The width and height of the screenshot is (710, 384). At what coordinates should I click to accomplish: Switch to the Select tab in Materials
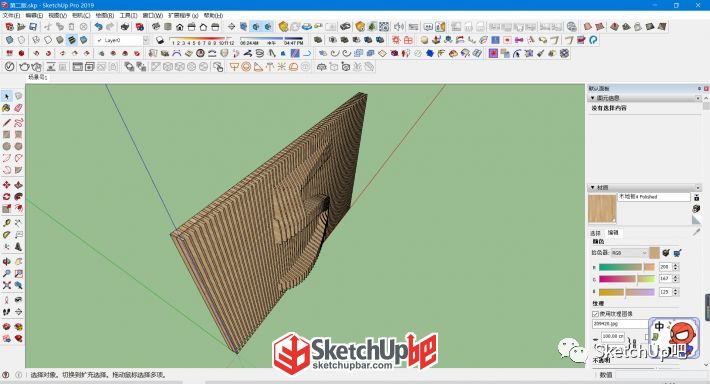tap(595, 233)
